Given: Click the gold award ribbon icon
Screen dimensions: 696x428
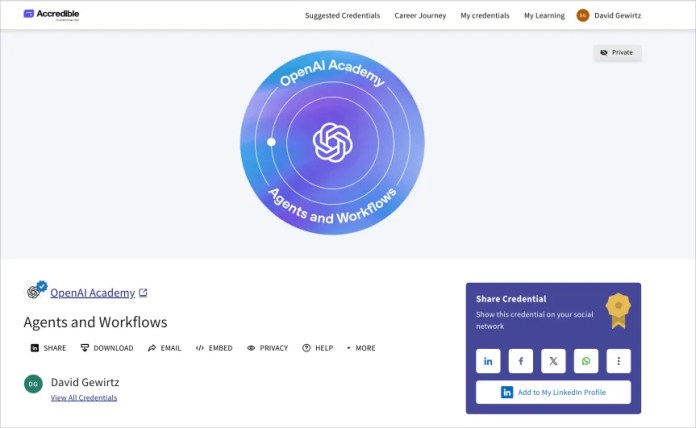Looking at the screenshot, I should click(x=618, y=310).
